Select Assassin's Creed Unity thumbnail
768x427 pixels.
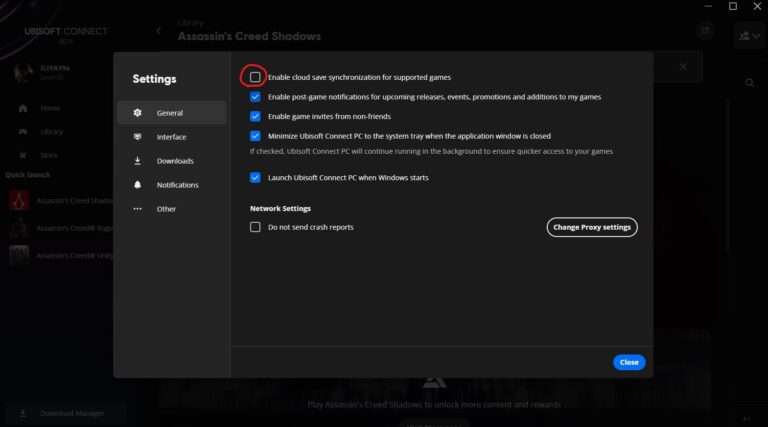[x=19, y=256]
